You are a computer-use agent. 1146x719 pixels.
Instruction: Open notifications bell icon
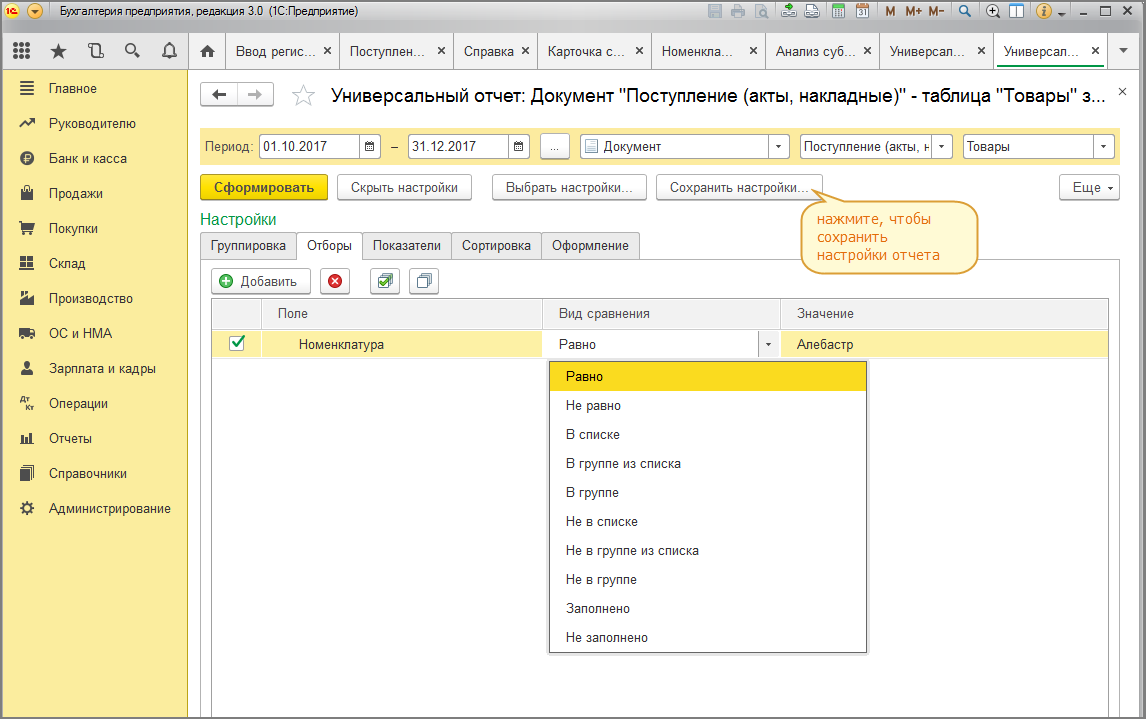[169, 51]
